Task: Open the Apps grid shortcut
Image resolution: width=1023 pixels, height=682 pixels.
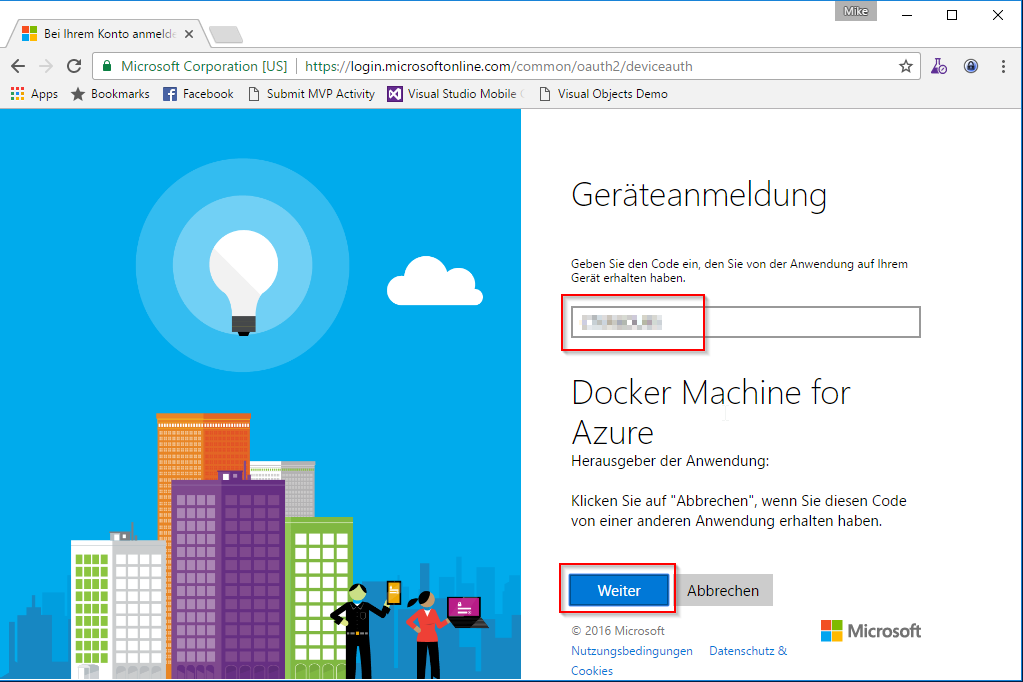Action: click(34, 94)
